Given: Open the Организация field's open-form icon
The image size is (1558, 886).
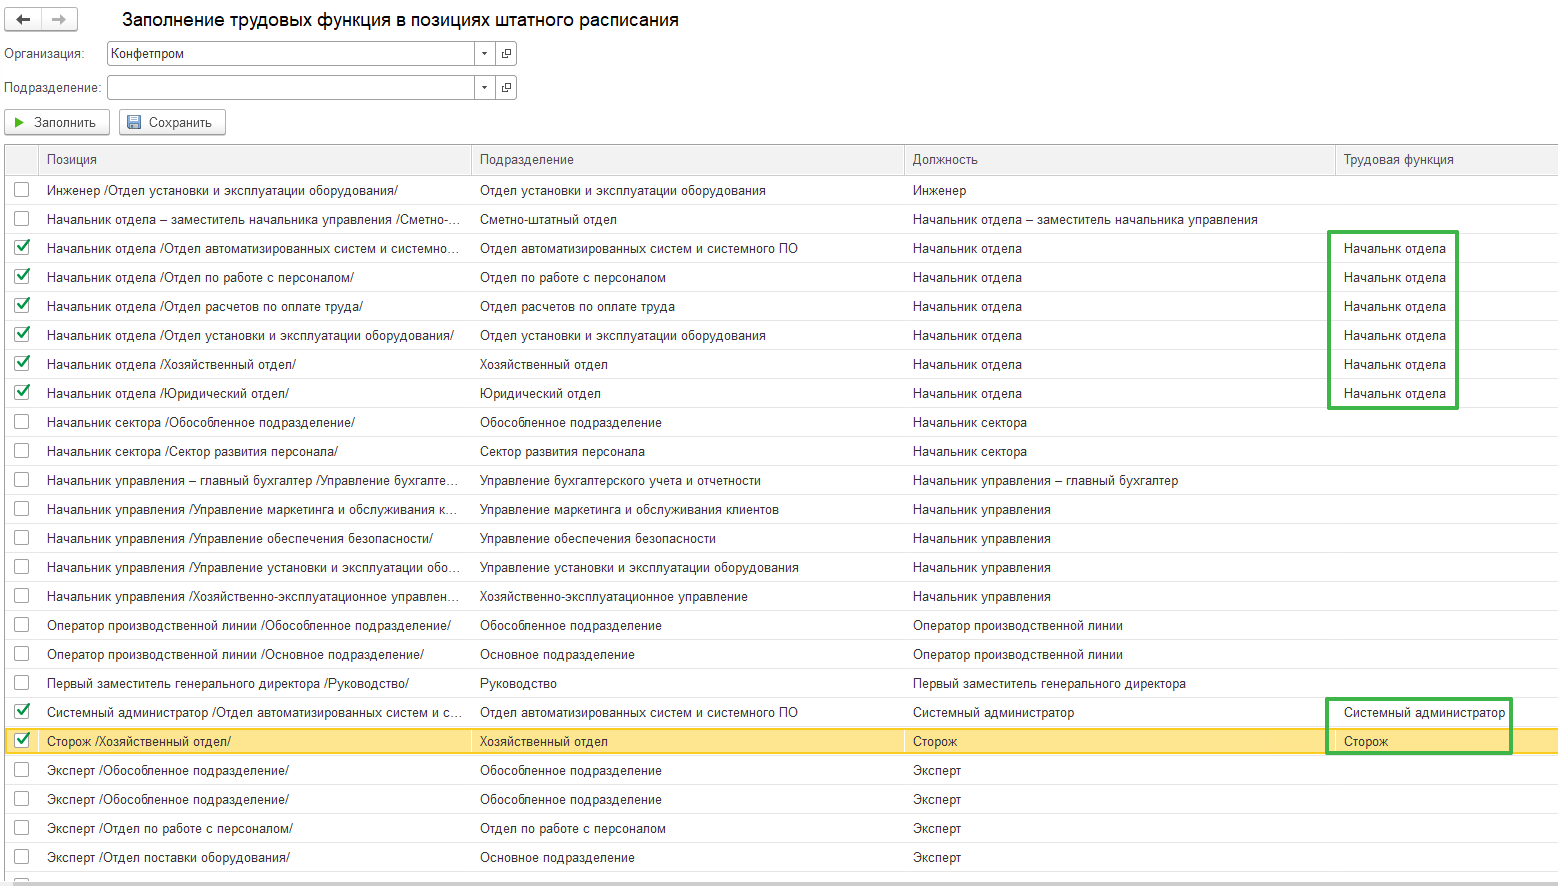Looking at the screenshot, I should click(506, 54).
